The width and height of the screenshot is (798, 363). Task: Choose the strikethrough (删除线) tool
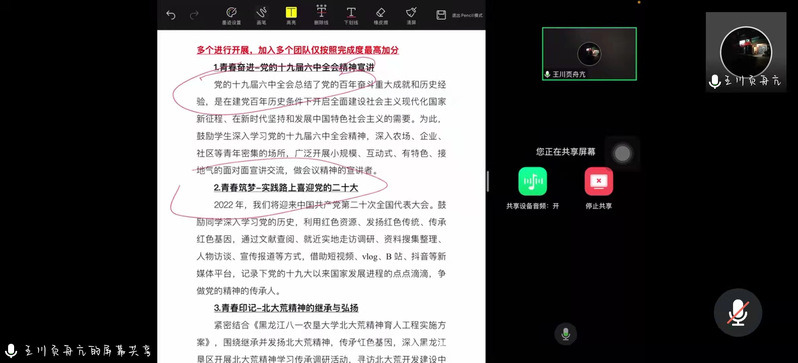point(321,15)
